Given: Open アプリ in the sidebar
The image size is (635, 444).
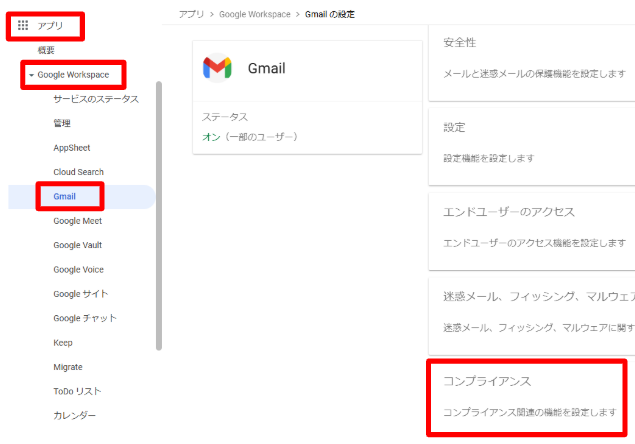Looking at the screenshot, I should [x=50, y=26].
